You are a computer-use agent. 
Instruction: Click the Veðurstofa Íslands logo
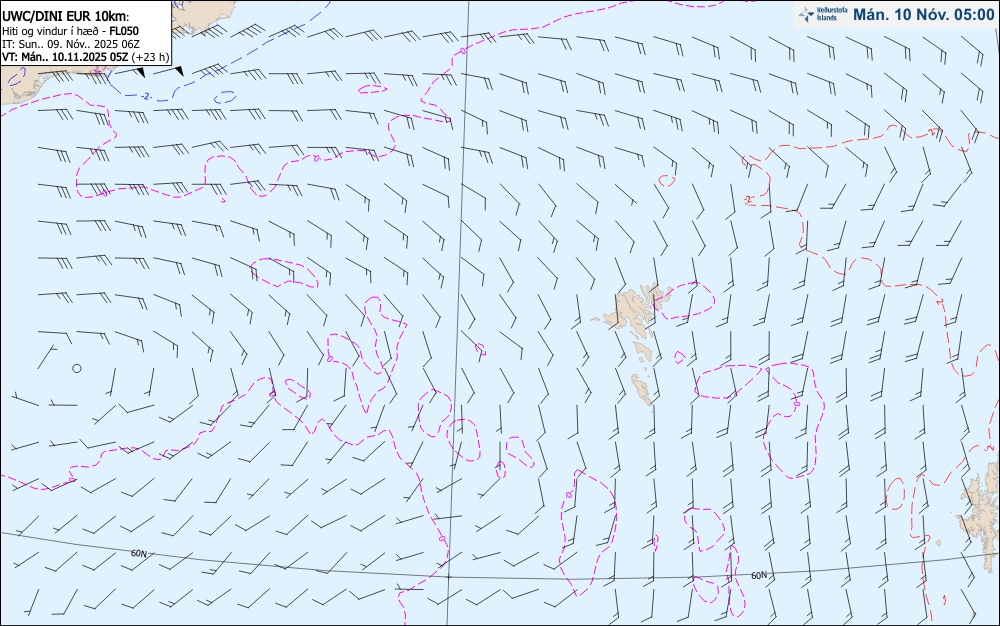click(824, 14)
